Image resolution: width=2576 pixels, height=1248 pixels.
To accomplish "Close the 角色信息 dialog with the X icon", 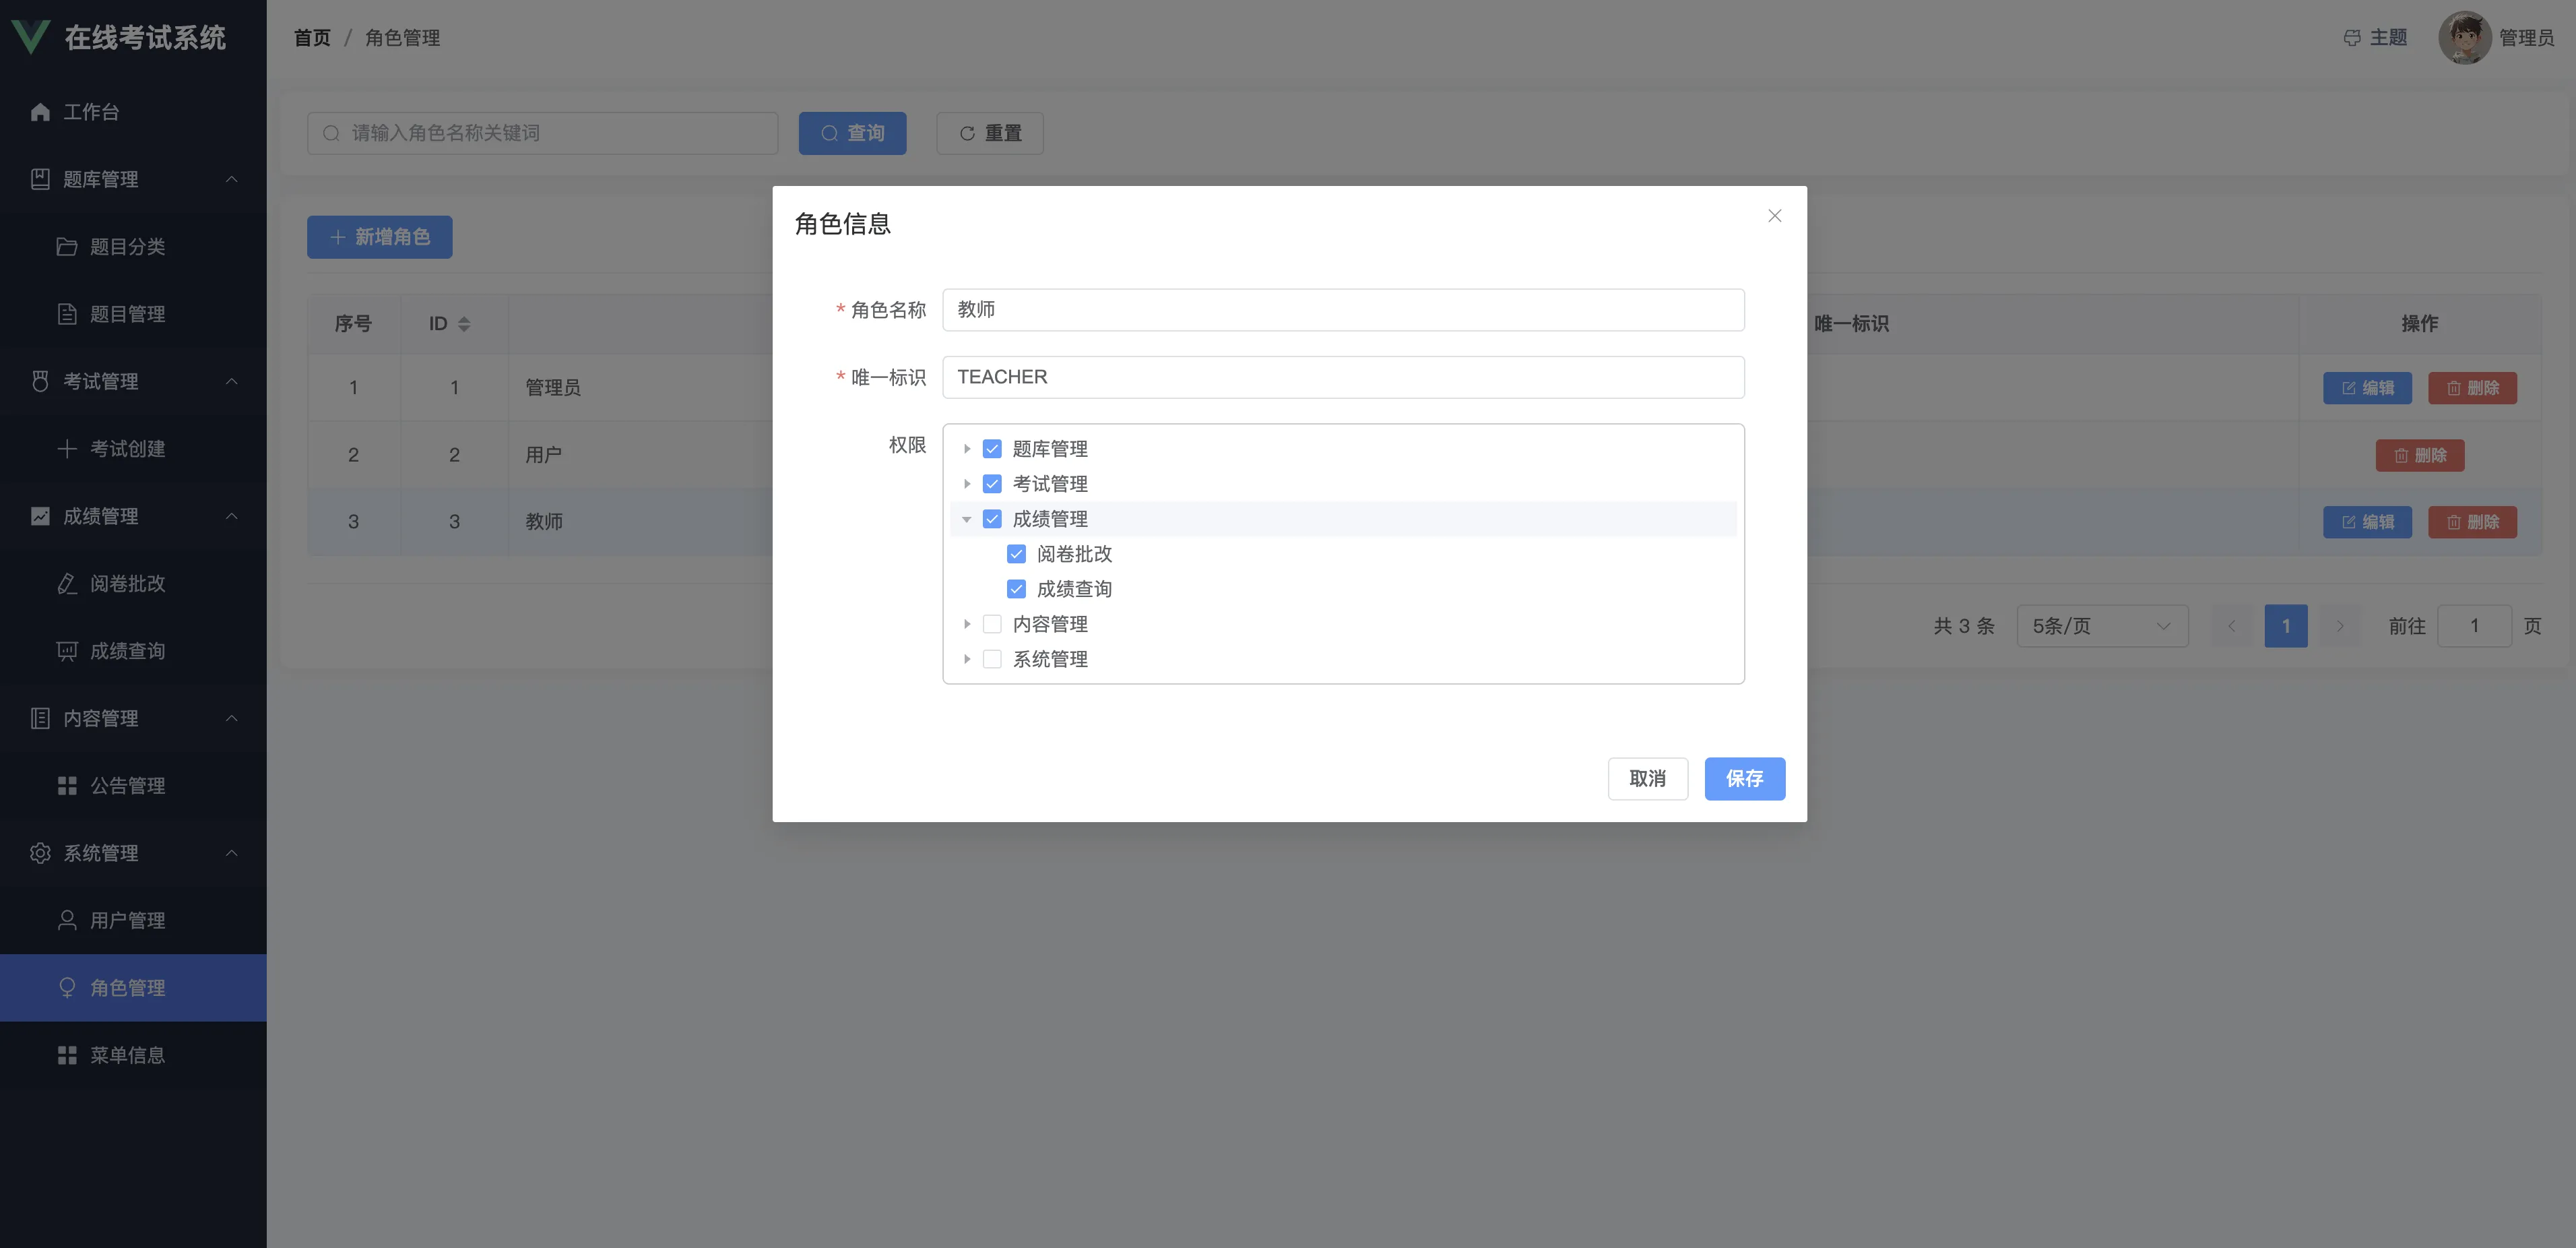I will coord(1774,216).
